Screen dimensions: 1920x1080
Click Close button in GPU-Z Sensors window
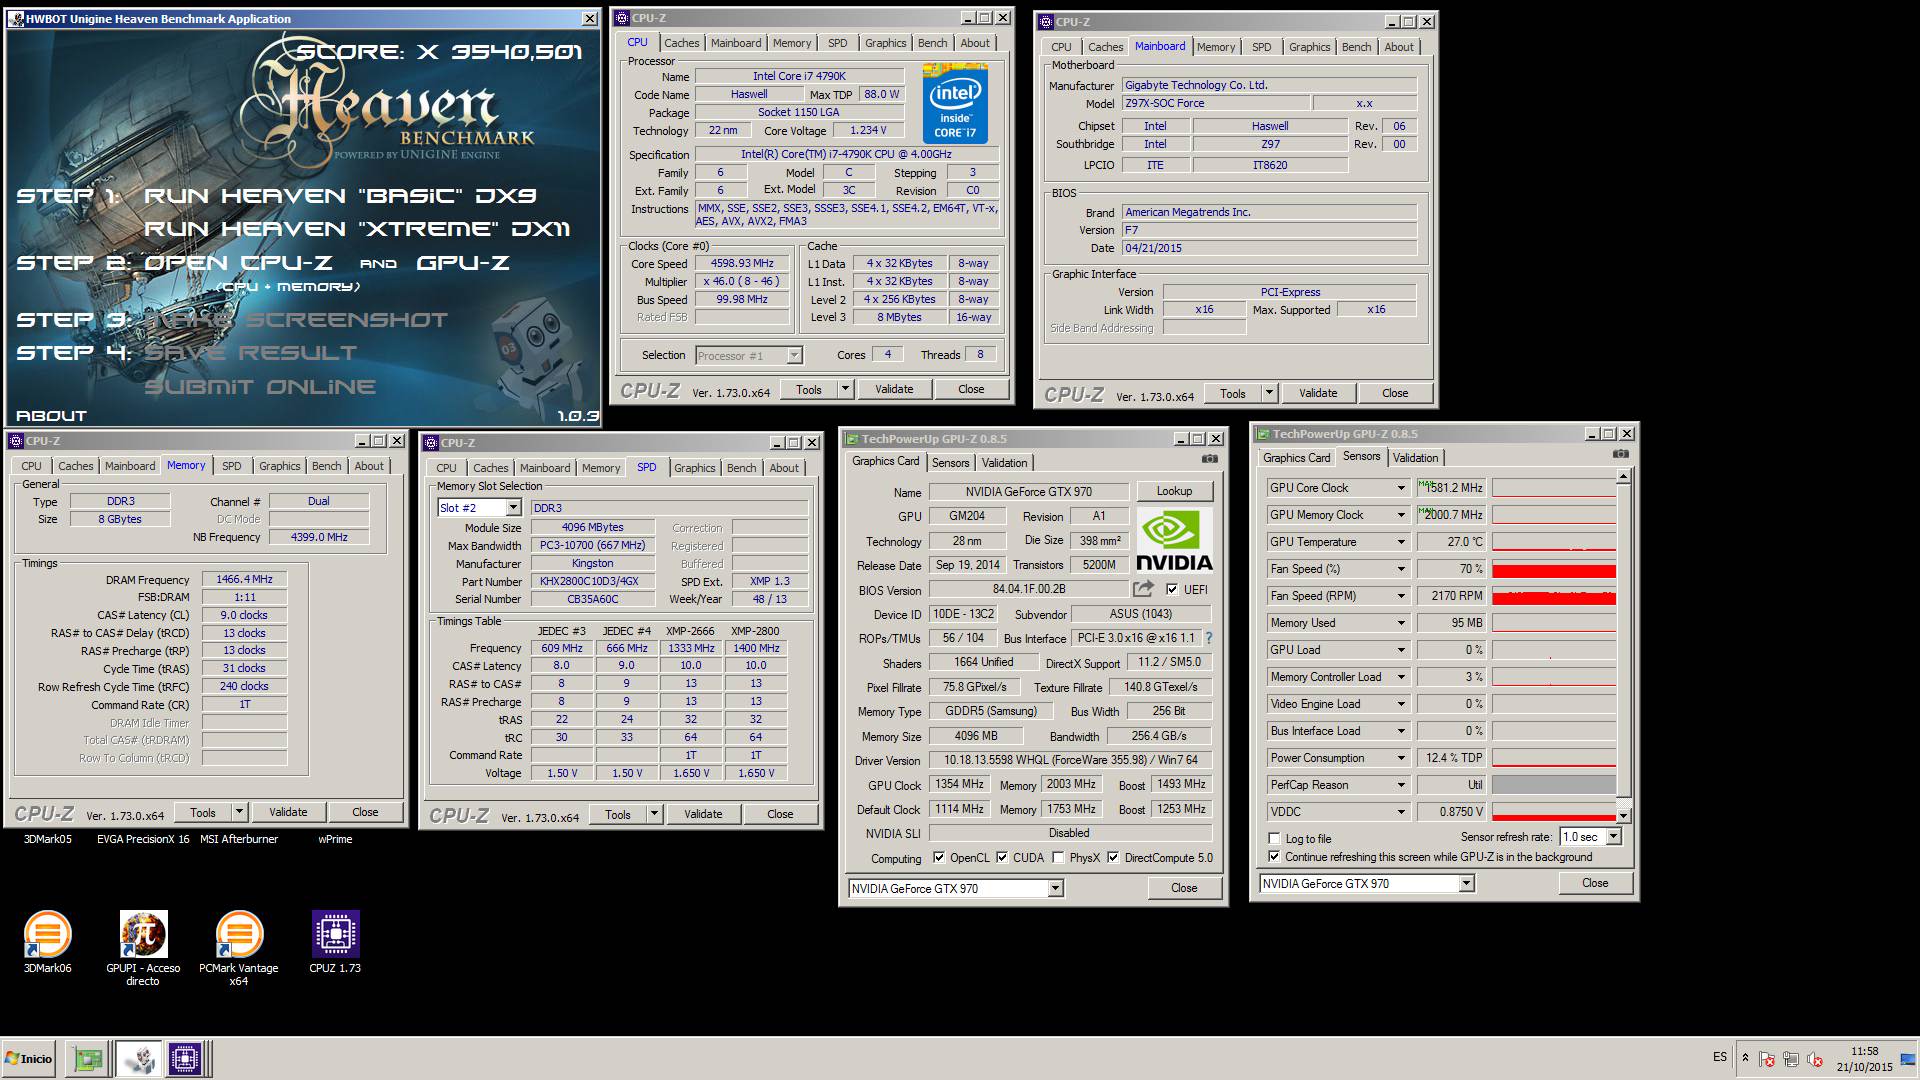1595,883
